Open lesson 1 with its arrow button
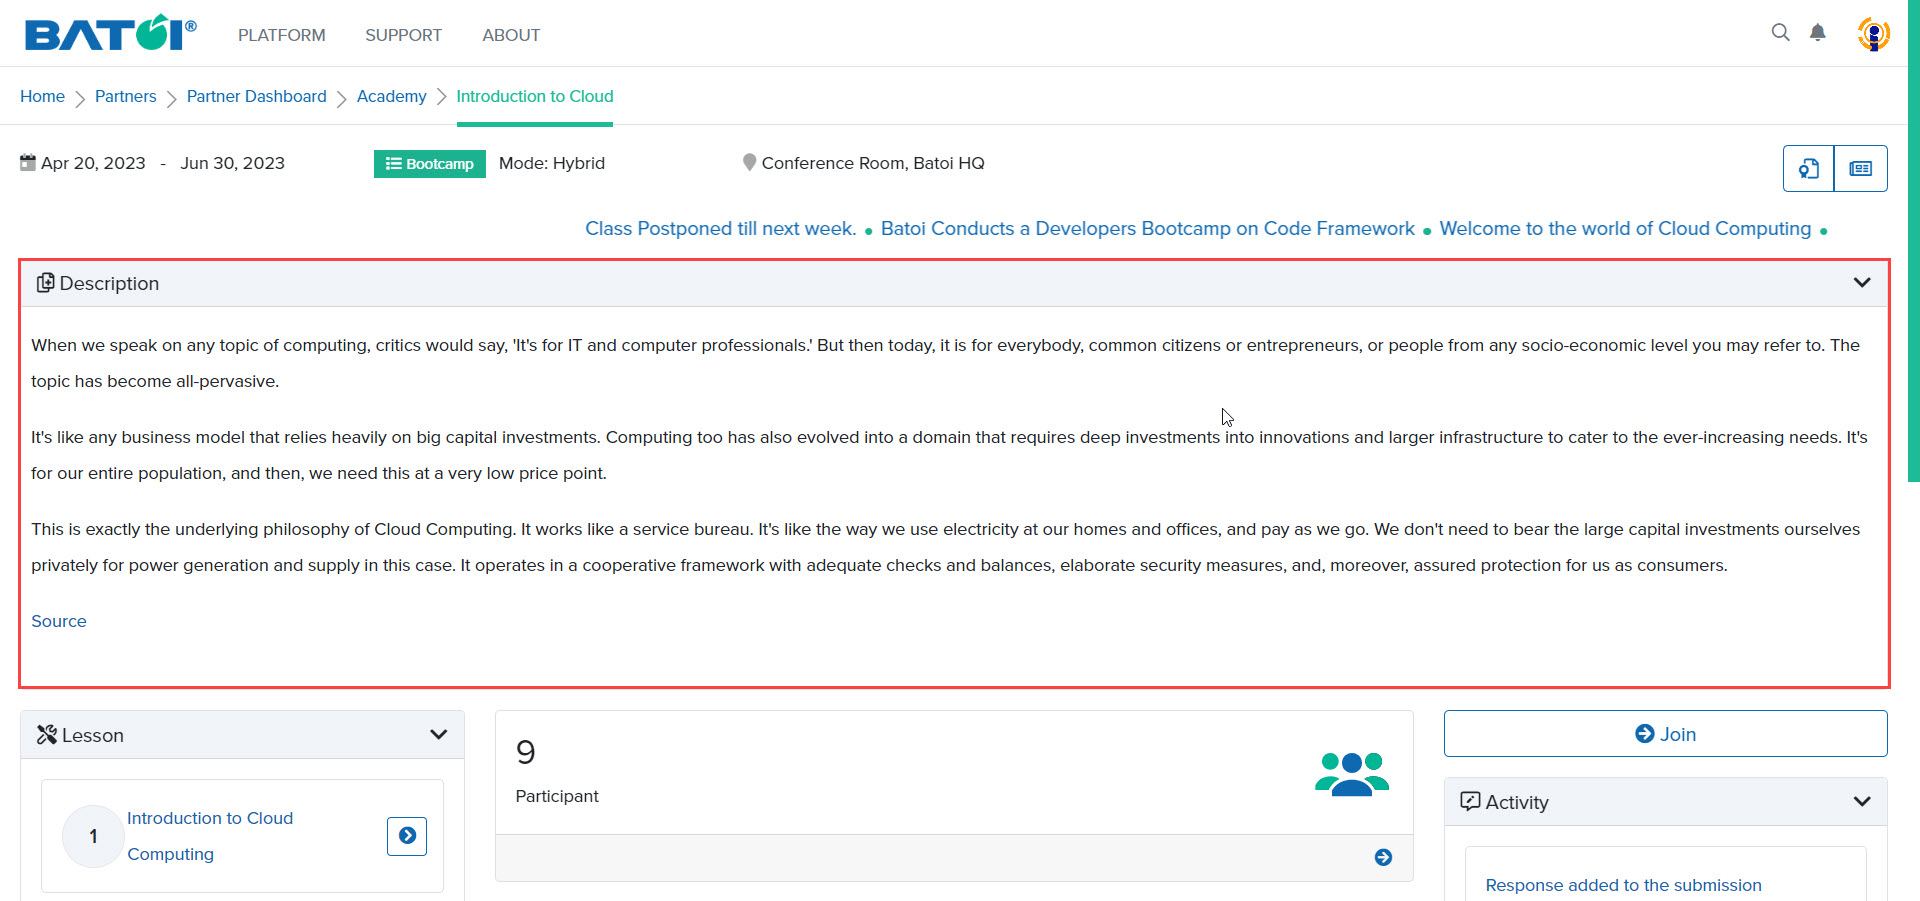This screenshot has height=901, width=1920. click(407, 836)
